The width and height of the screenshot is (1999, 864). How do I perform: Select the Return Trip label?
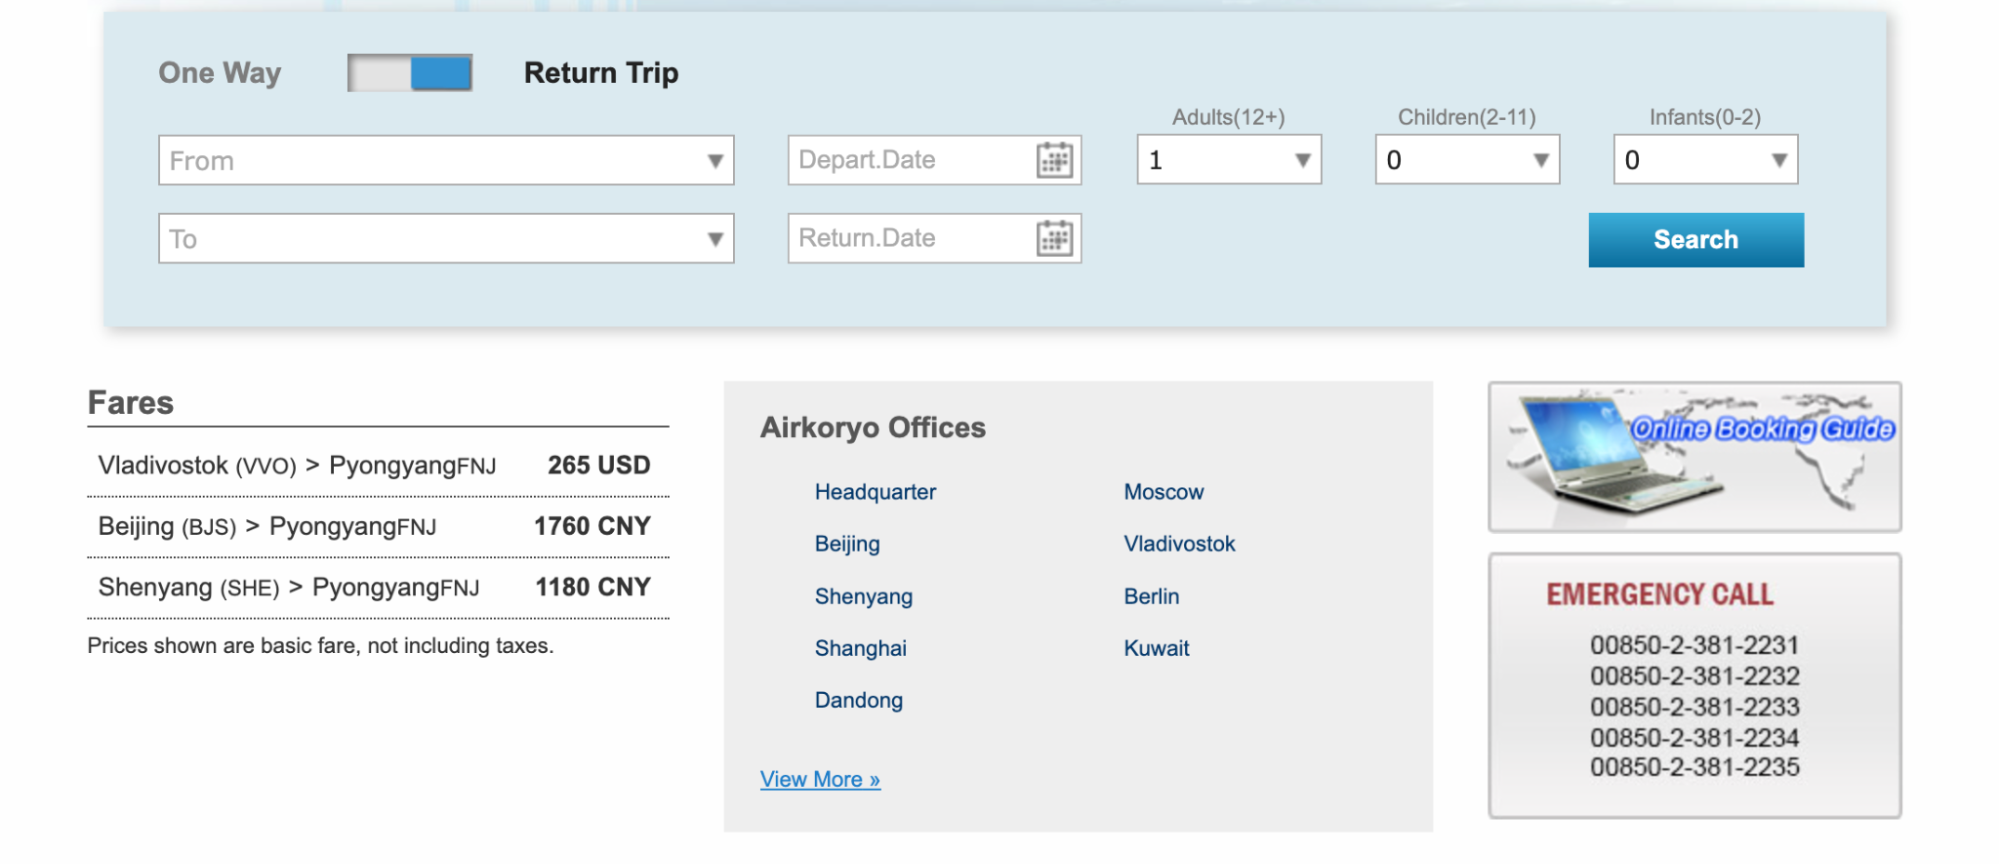(601, 73)
